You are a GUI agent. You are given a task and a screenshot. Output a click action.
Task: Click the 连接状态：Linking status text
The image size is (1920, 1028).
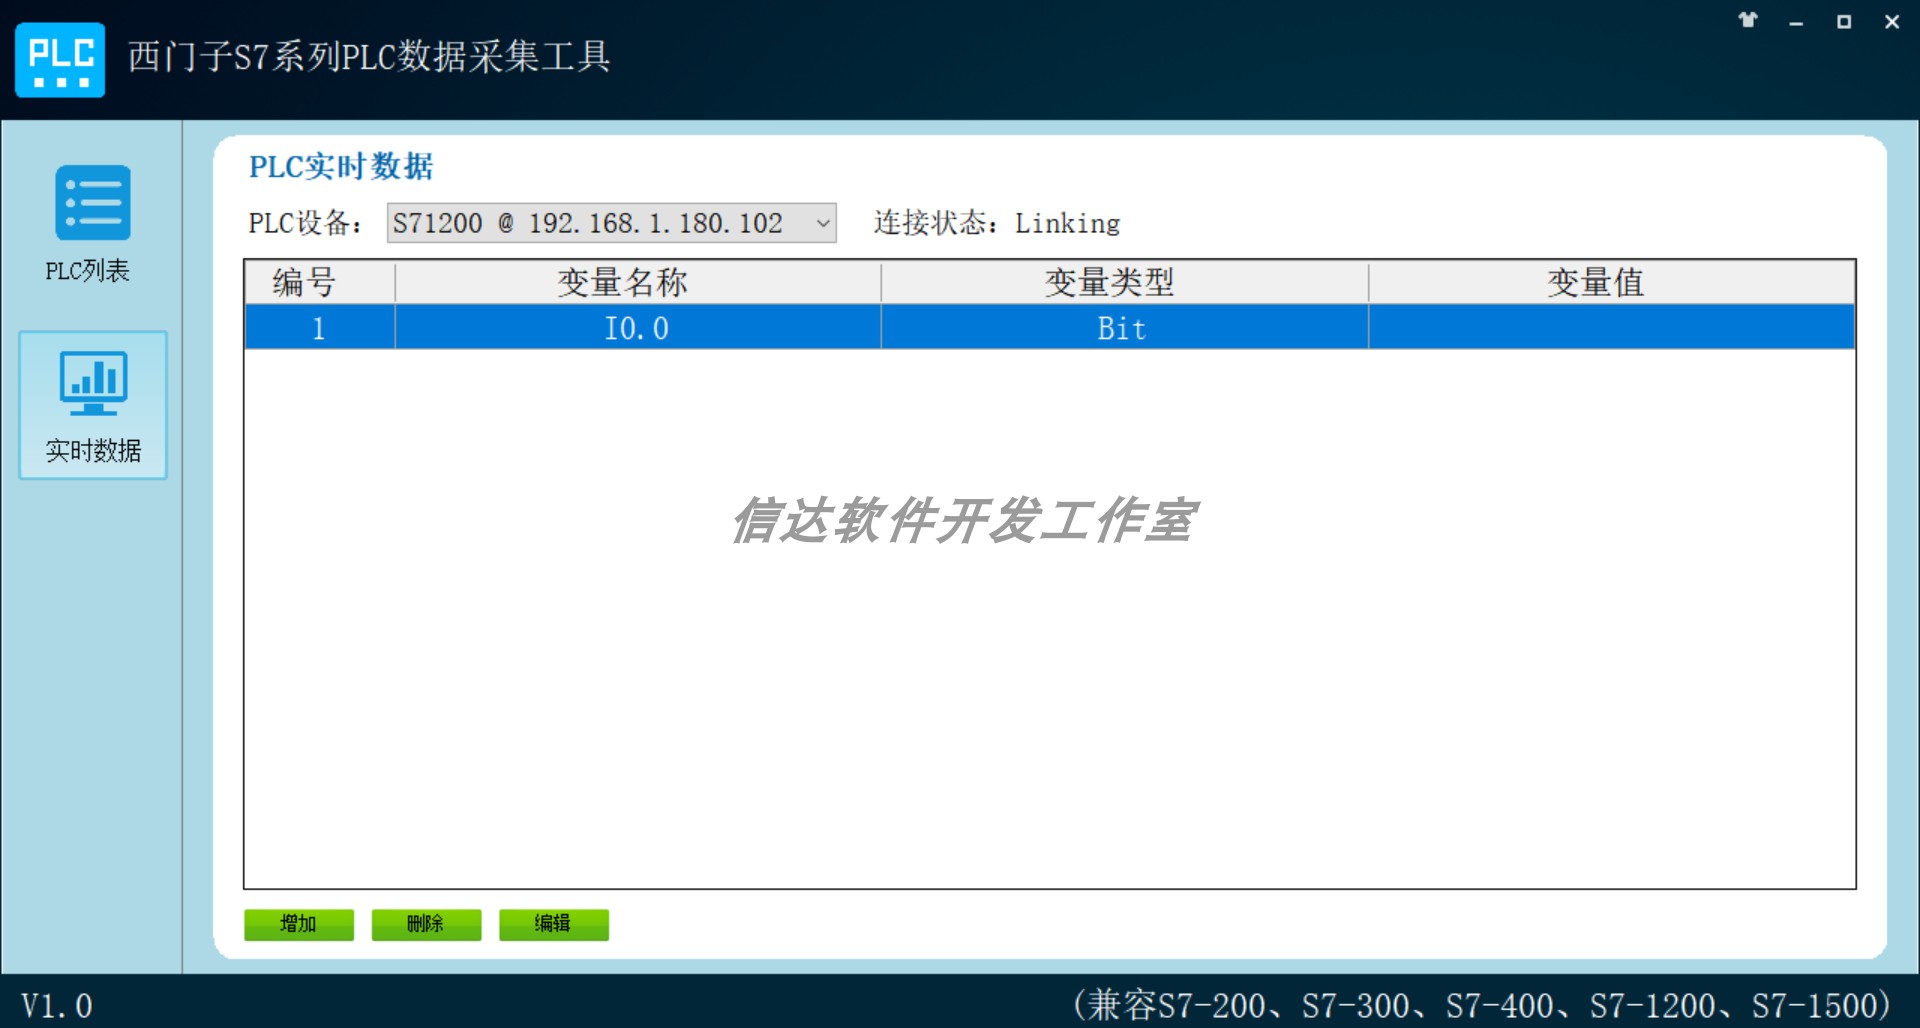[x=997, y=223]
